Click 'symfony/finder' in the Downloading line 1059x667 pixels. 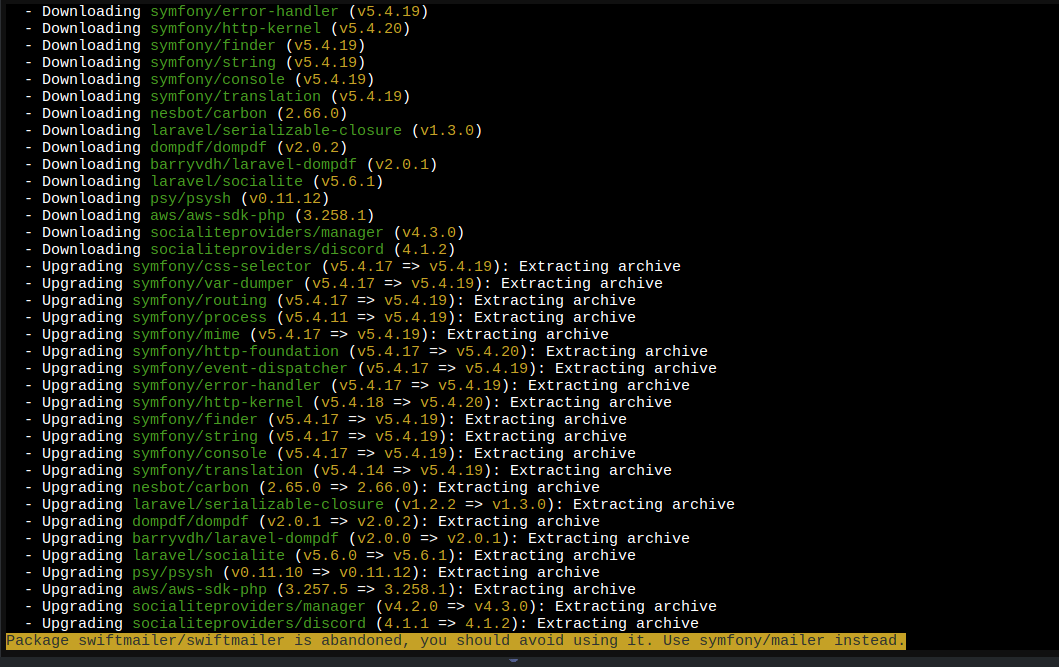pyautogui.click(x=213, y=45)
